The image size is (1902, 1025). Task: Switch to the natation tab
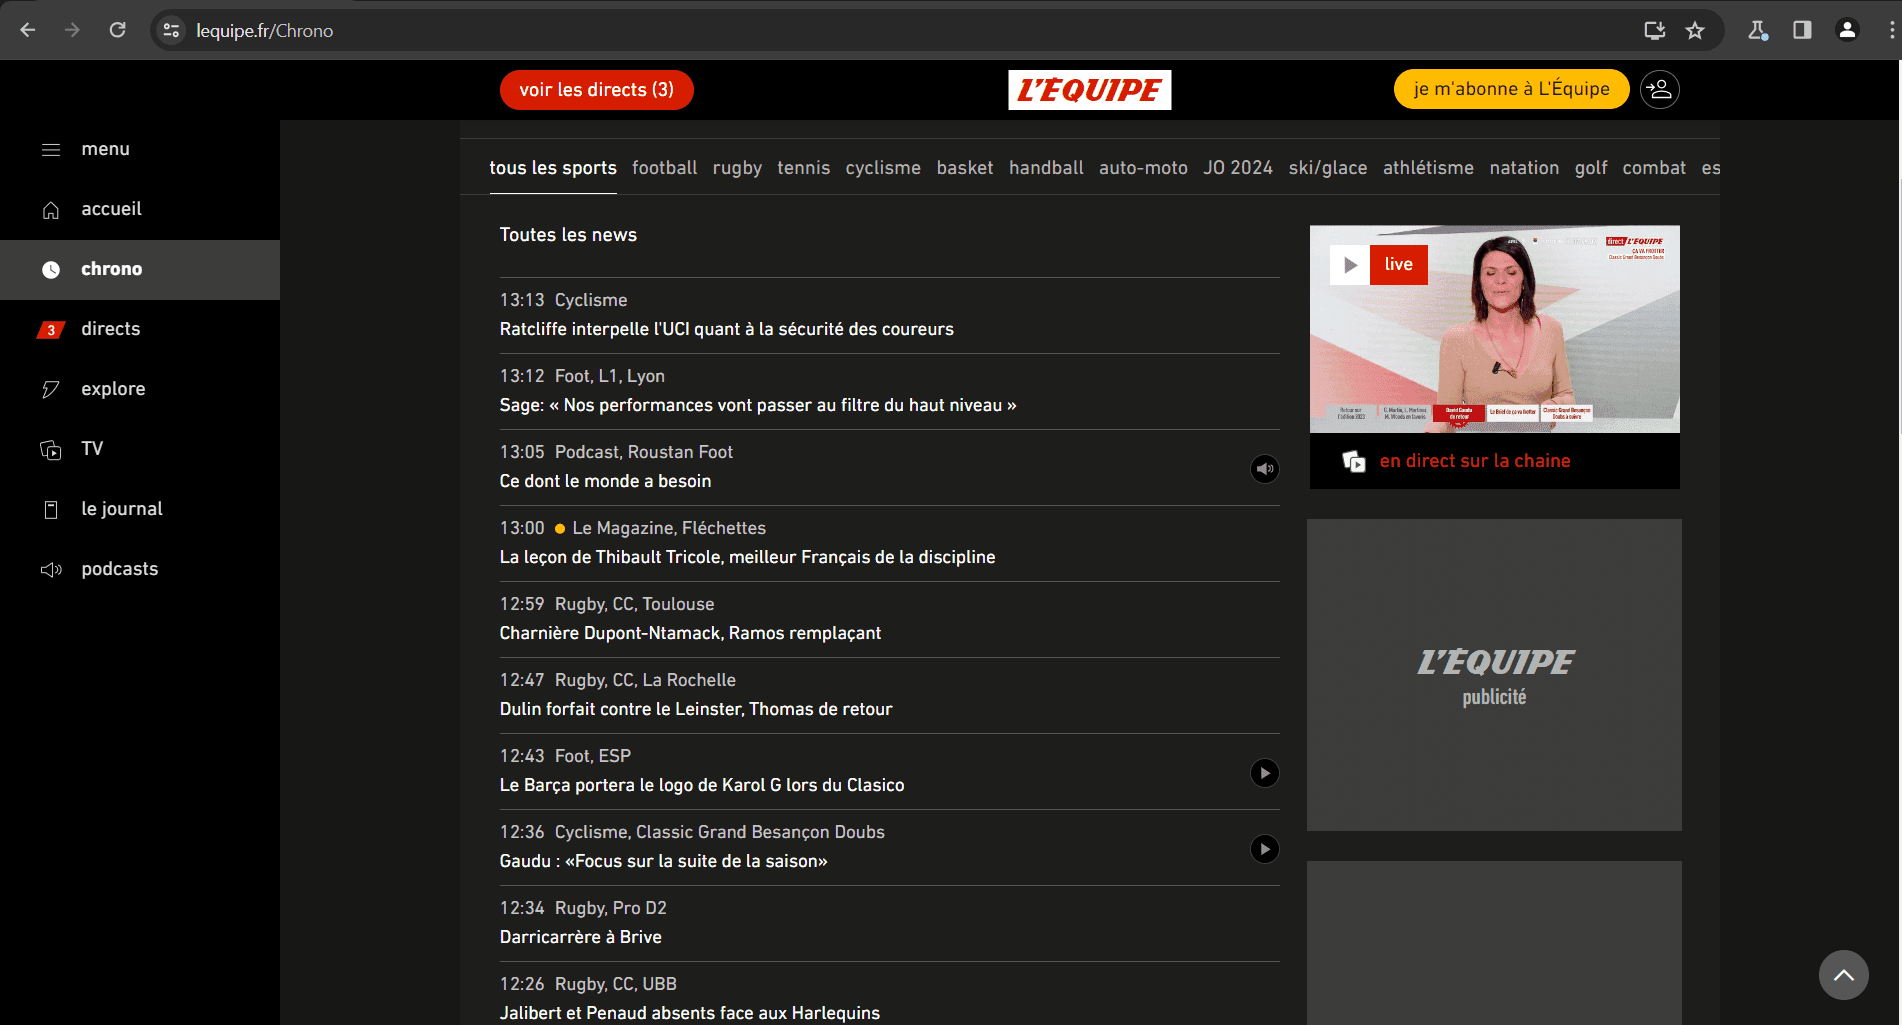coord(1524,168)
